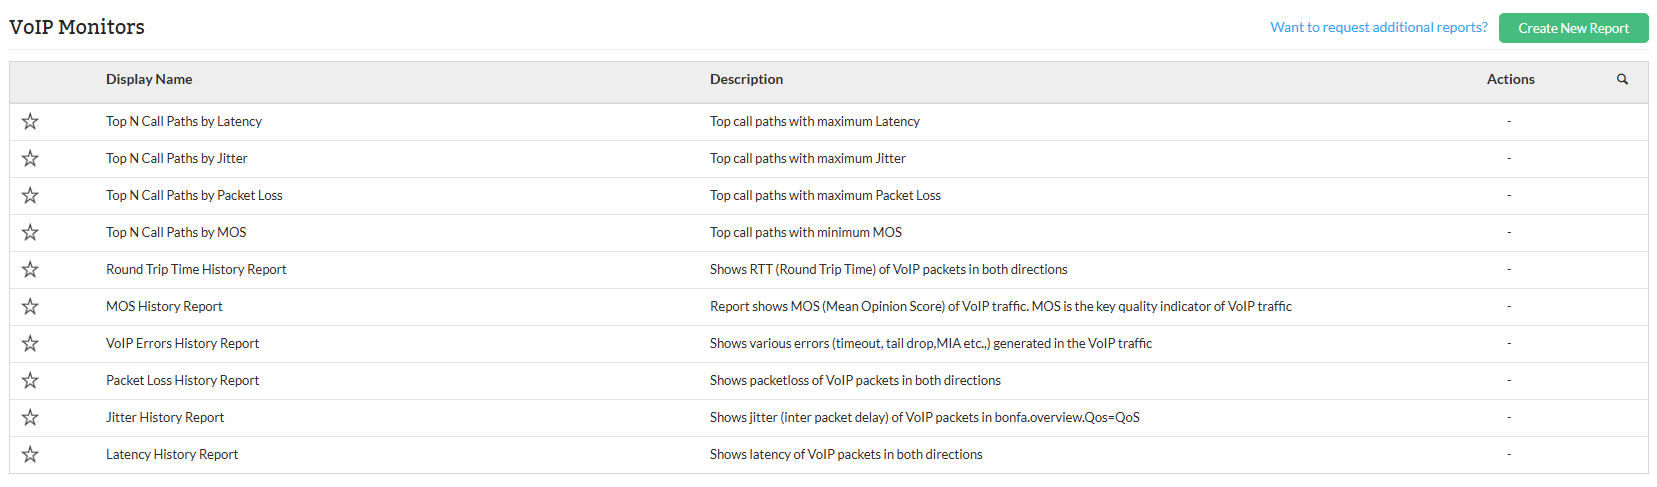Screen dimensions: 1657x487
Task: Click the star beside Top N Call Paths by MOS
Action: pos(30,233)
